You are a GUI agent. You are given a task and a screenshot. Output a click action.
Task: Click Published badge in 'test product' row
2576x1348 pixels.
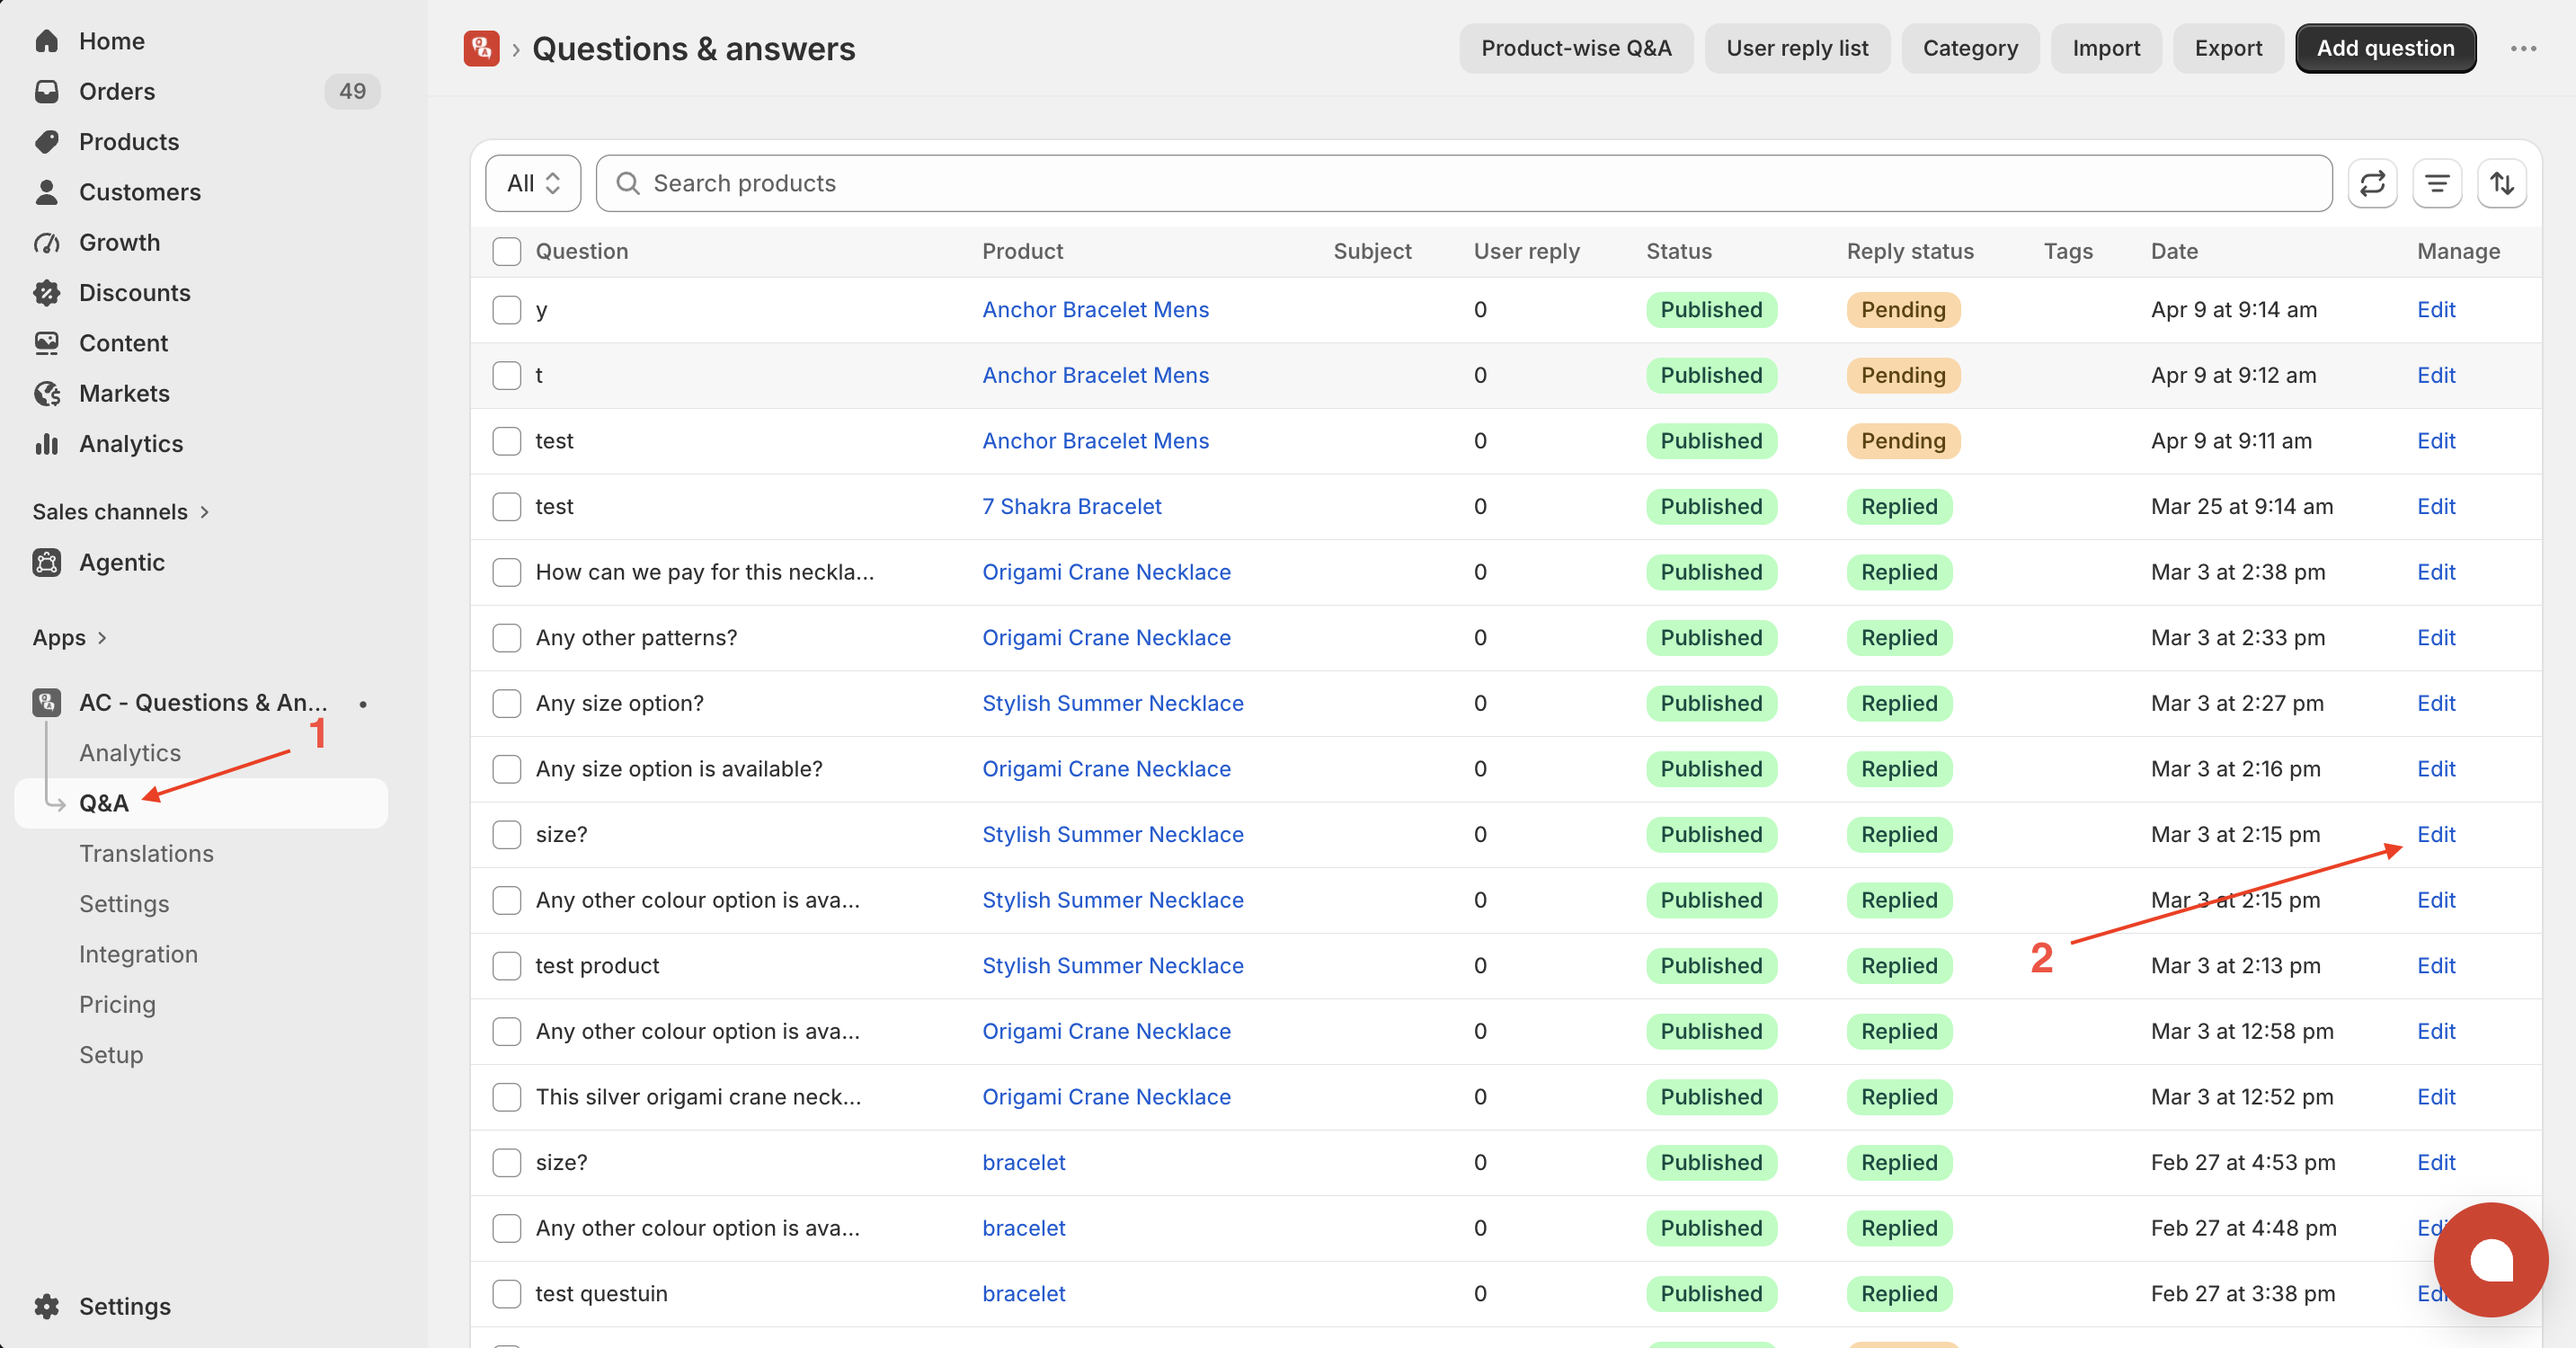pyautogui.click(x=1711, y=965)
